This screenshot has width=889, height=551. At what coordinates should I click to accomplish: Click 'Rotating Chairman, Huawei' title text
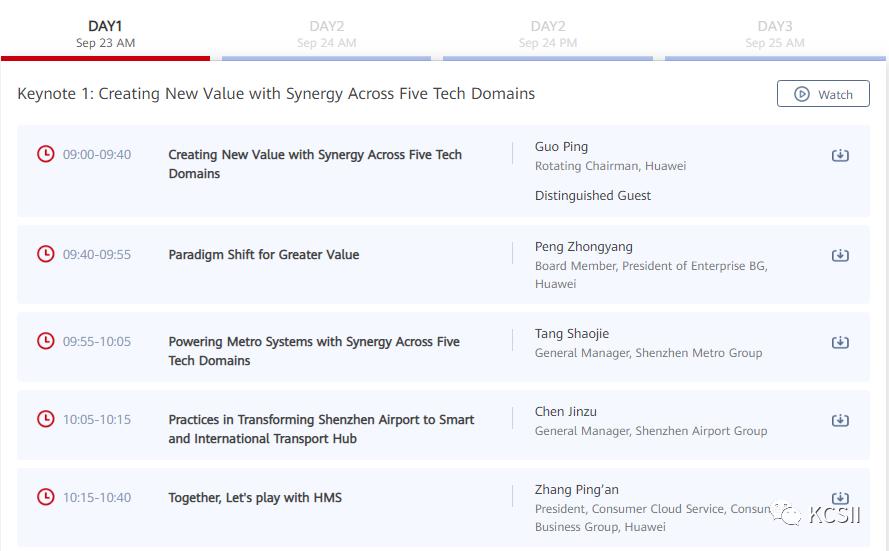611,166
